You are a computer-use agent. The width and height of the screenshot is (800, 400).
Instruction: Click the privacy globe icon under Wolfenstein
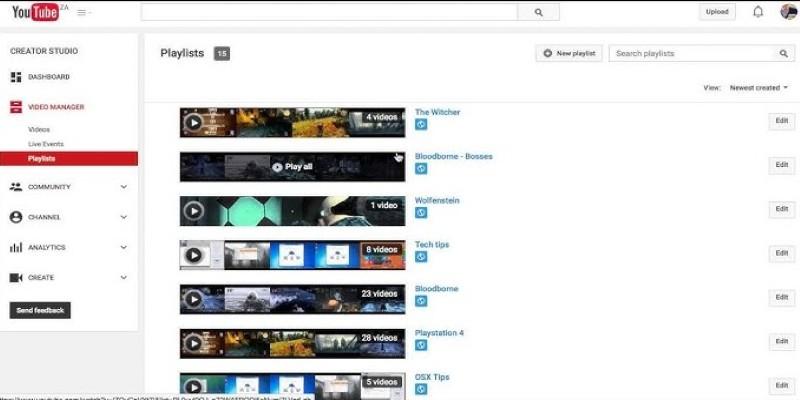click(x=421, y=212)
